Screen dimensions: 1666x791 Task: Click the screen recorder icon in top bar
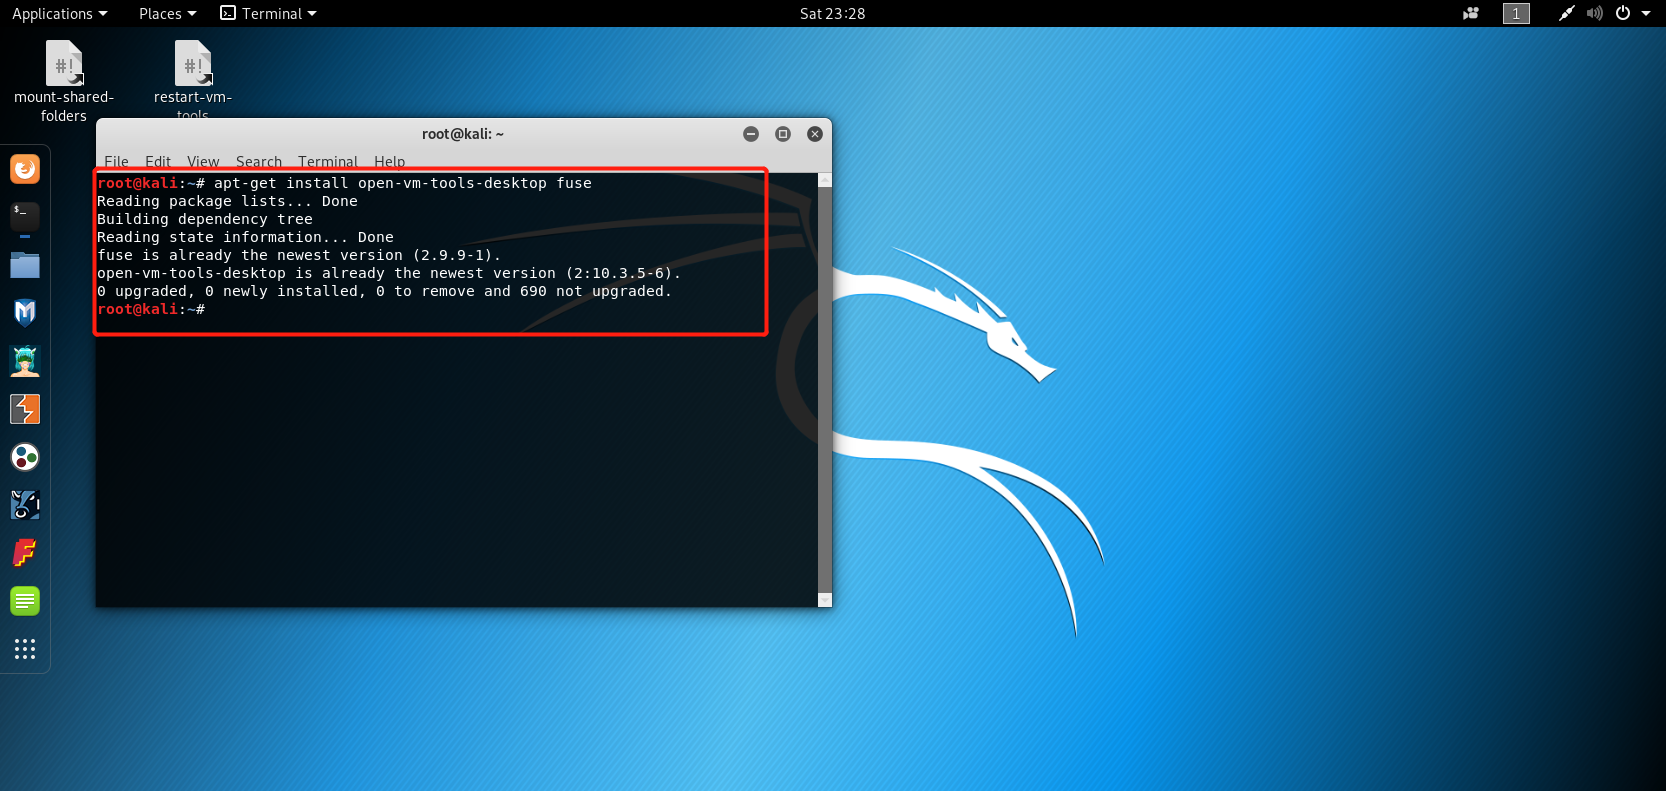(x=1471, y=13)
